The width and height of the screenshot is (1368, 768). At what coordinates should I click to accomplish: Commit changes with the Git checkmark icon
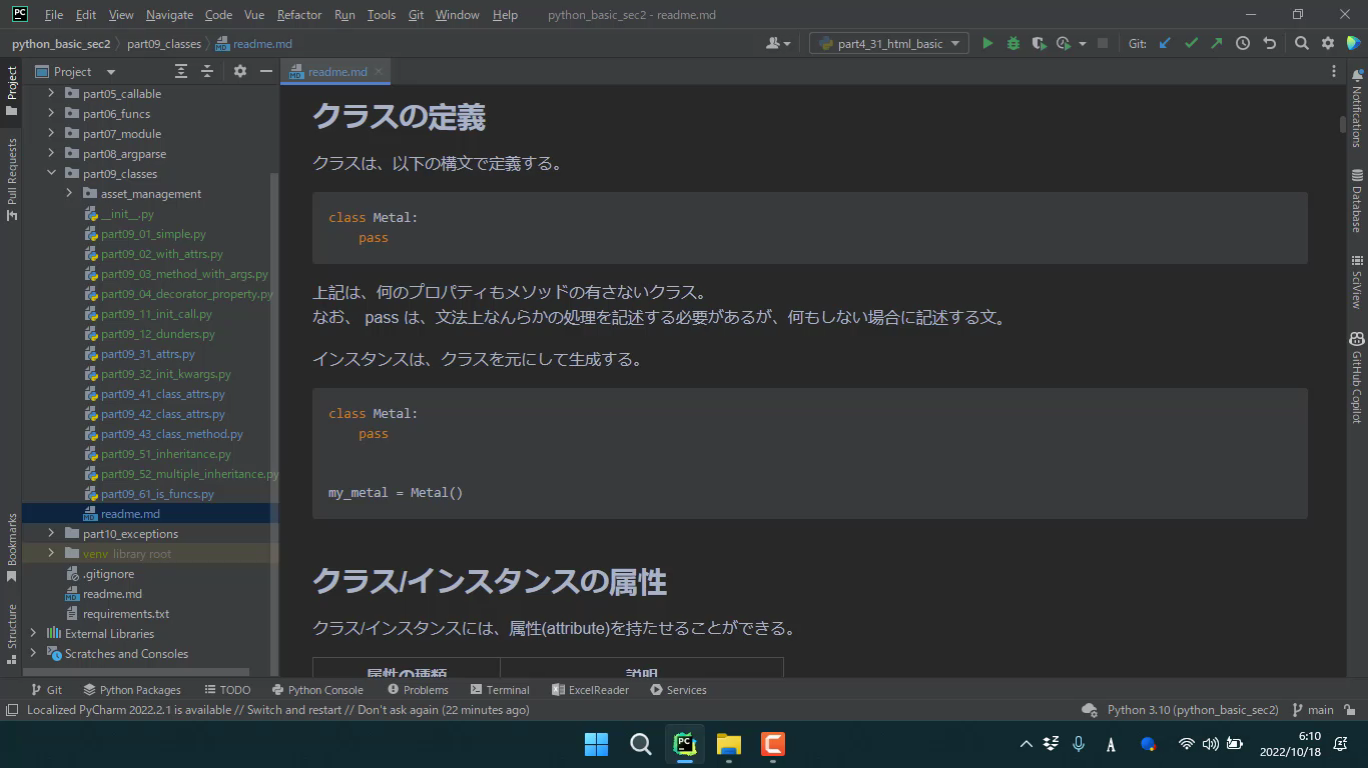click(x=1191, y=43)
